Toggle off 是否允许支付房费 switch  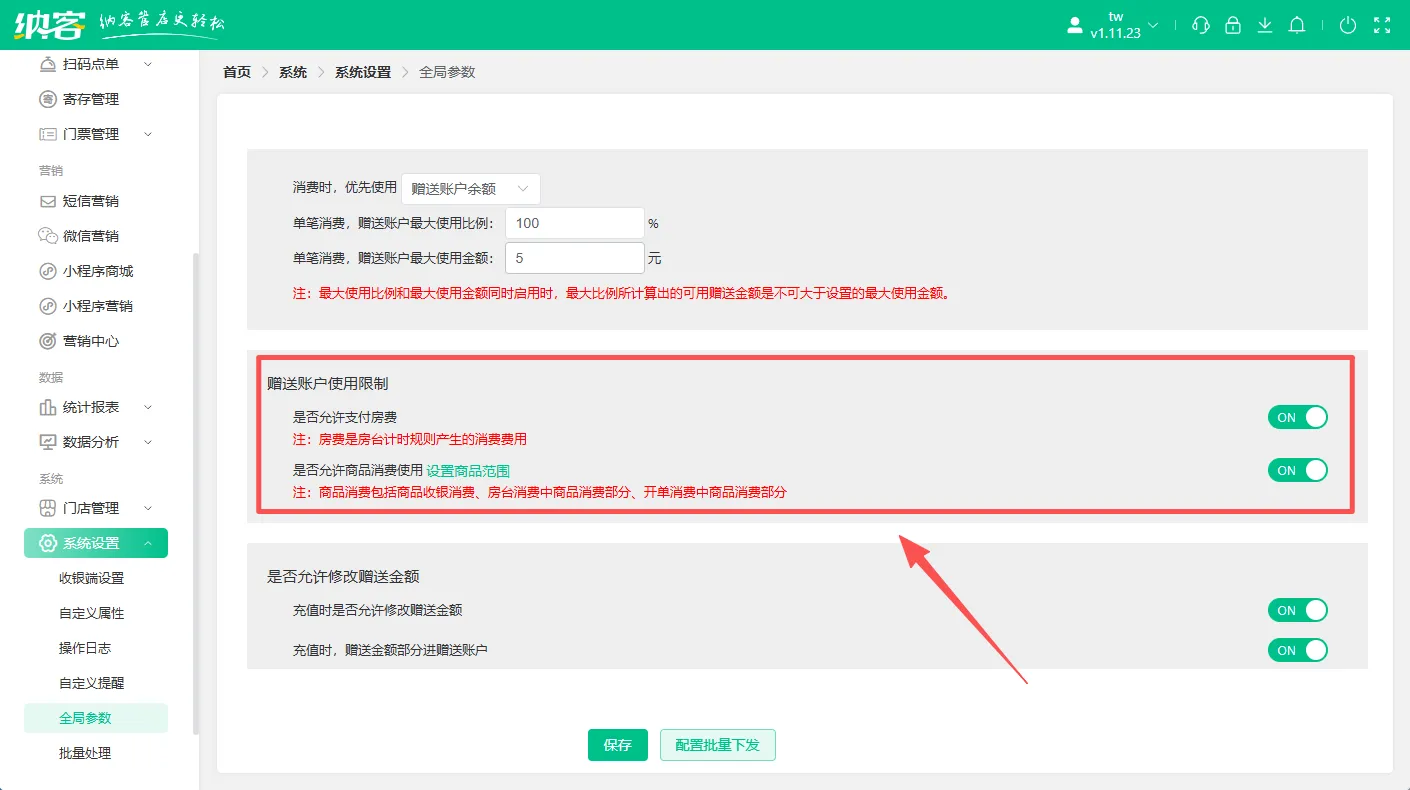1297,417
